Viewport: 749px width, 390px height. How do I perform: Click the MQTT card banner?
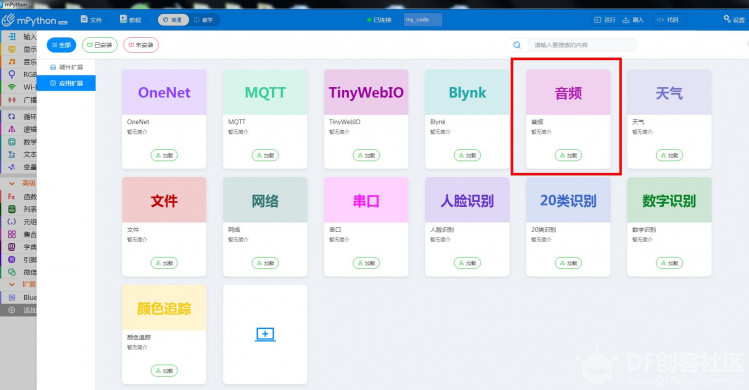[x=265, y=92]
